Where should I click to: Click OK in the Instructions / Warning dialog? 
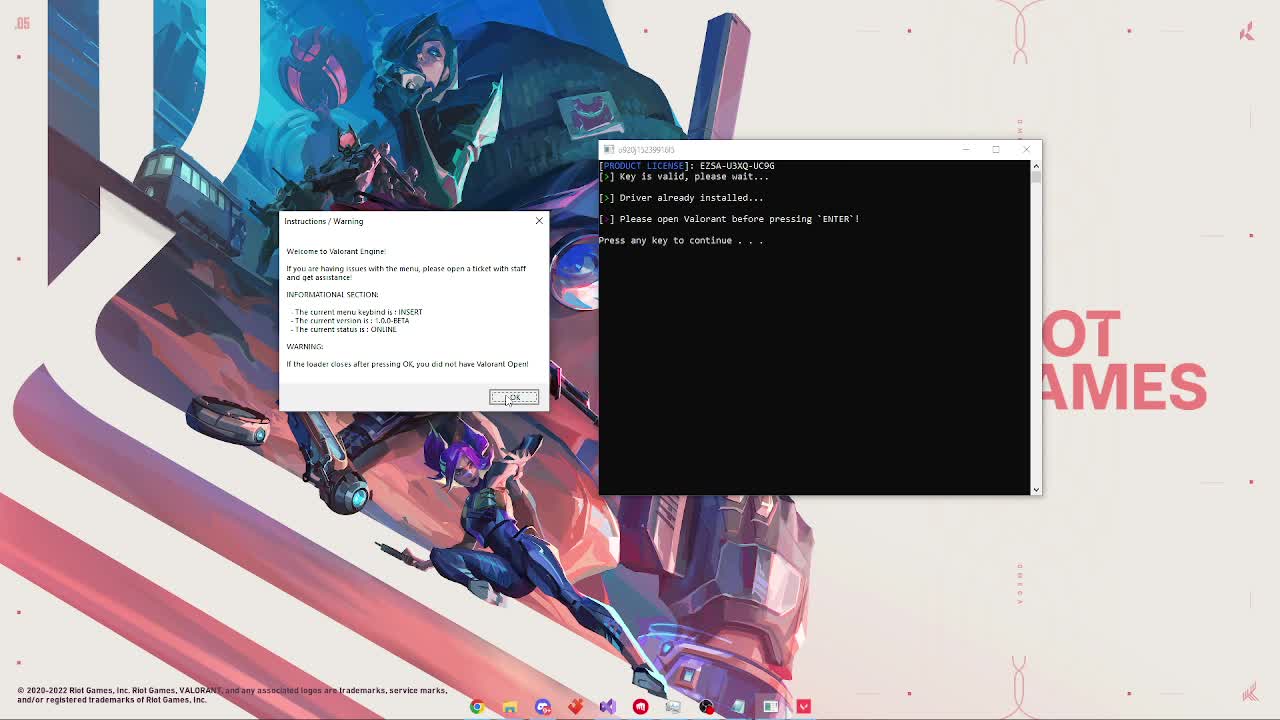click(513, 397)
